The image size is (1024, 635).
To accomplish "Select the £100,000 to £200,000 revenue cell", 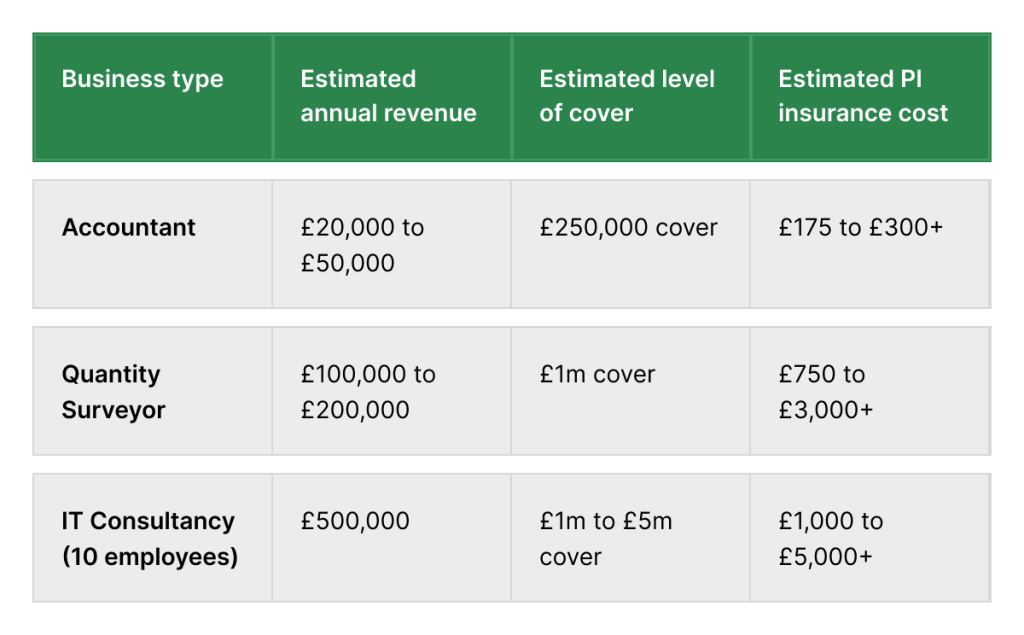I will [x=368, y=392].
